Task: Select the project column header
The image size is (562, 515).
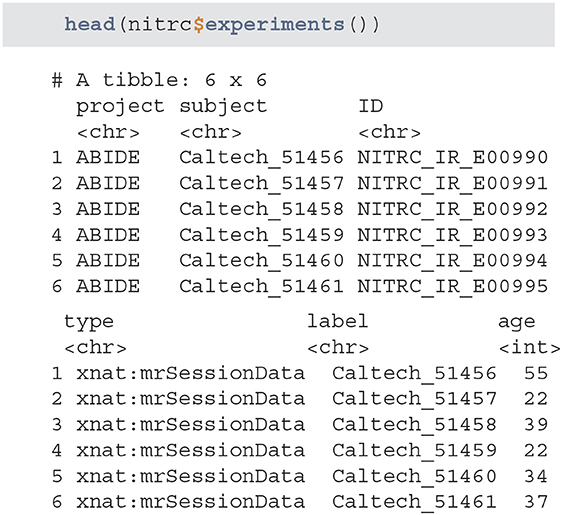Action: pos(120,107)
